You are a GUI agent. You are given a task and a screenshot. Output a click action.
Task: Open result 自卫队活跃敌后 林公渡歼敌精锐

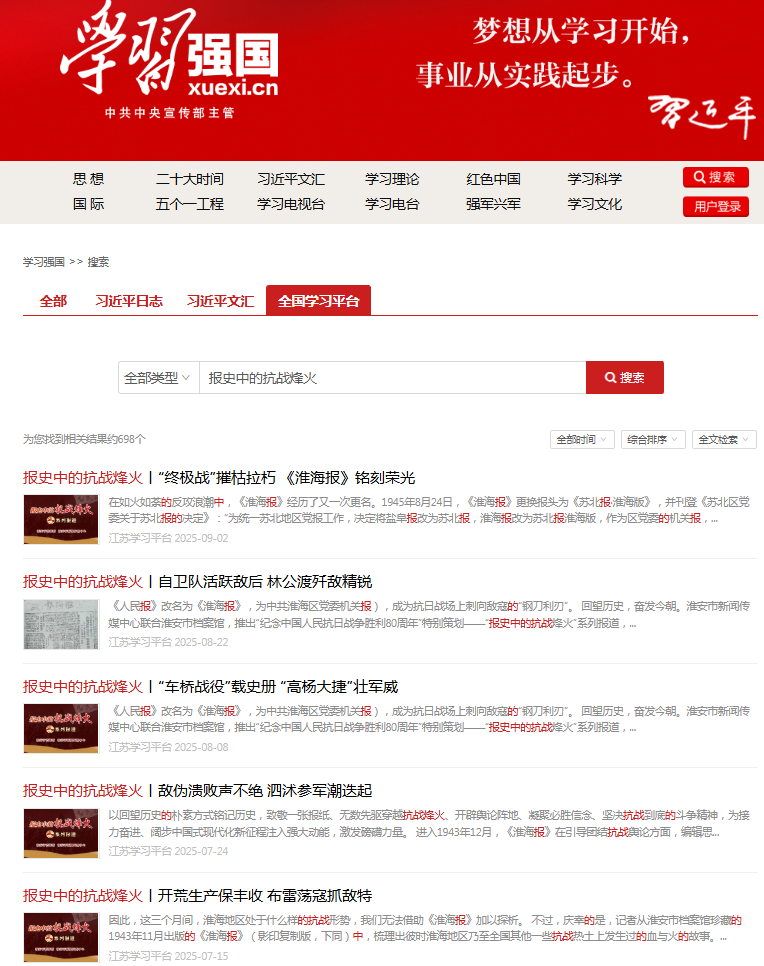[197, 582]
